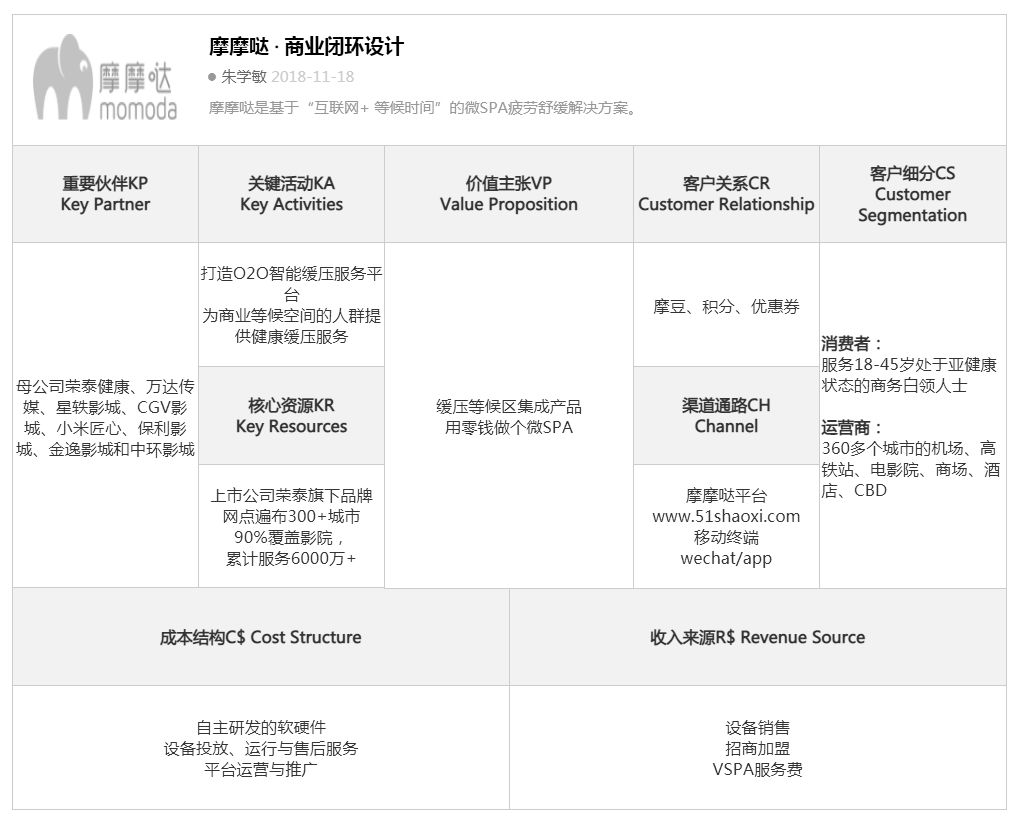This screenshot has height=822, width=1020.
Task: Select the 渠道通路CH Channel header
Action: (x=726, y=416)
